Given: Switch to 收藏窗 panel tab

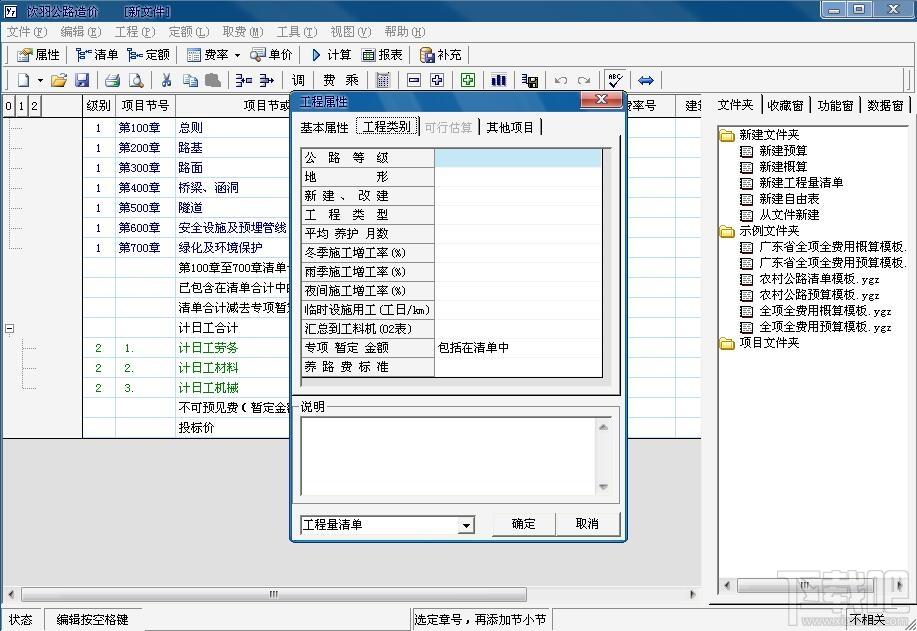Looking at the screenshot, I should click(785, 105).
